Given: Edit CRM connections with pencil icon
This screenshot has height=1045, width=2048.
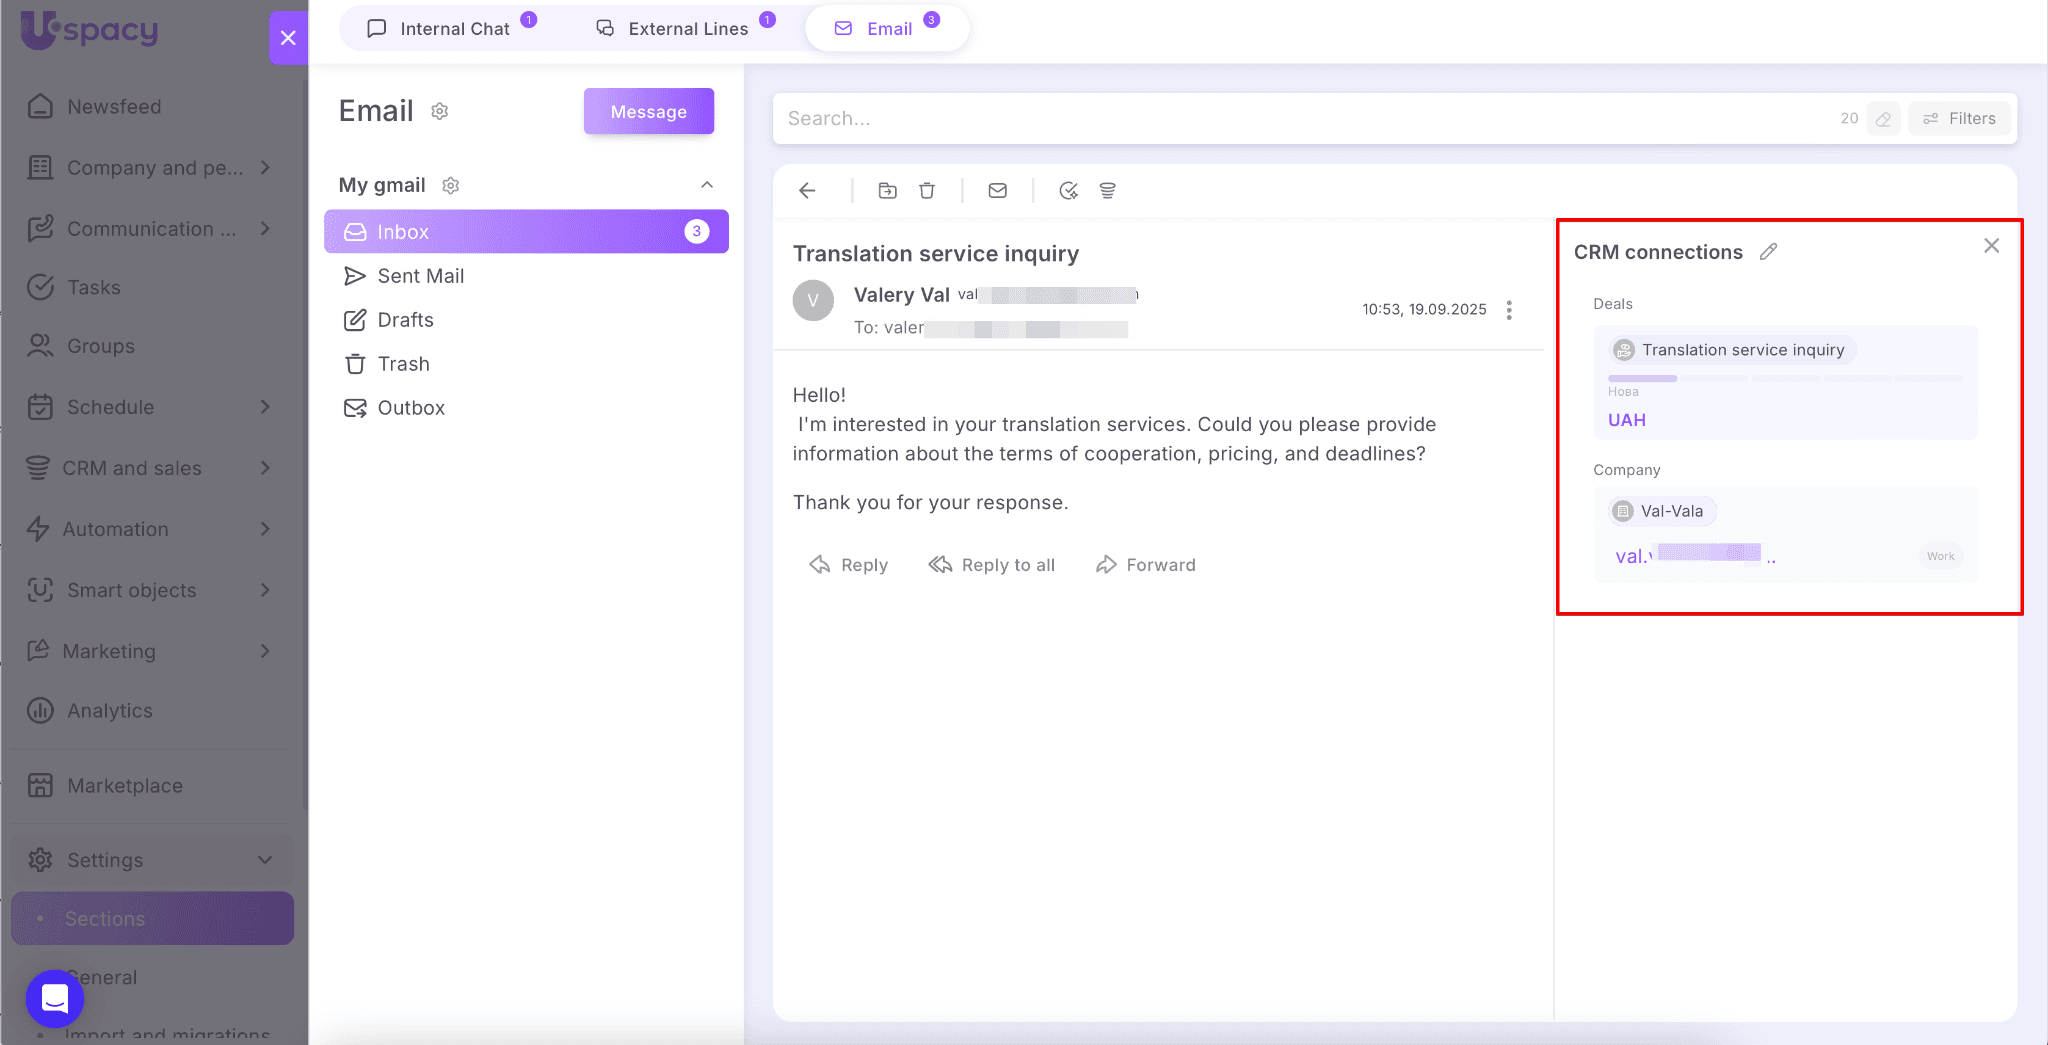Looking at the screenshot, I should pos(1768,252).
